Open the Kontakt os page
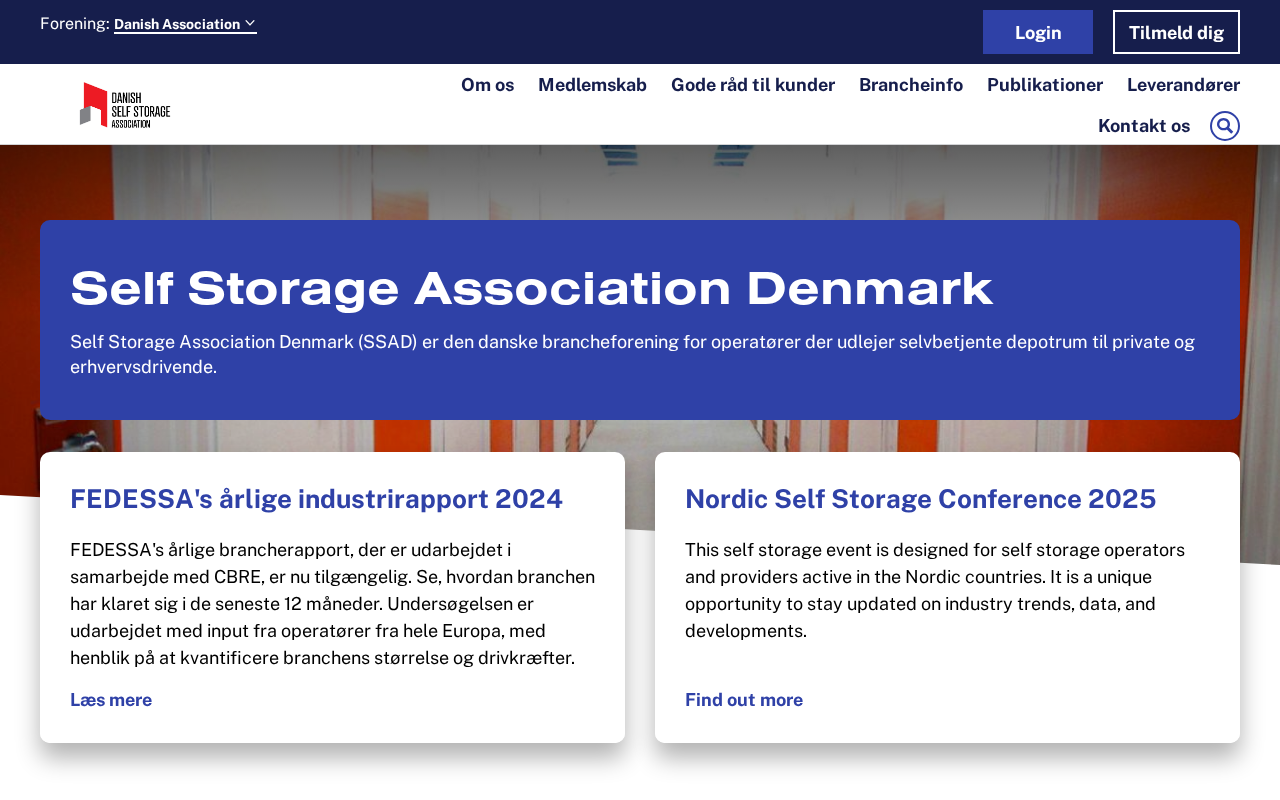 point(1143,126)
